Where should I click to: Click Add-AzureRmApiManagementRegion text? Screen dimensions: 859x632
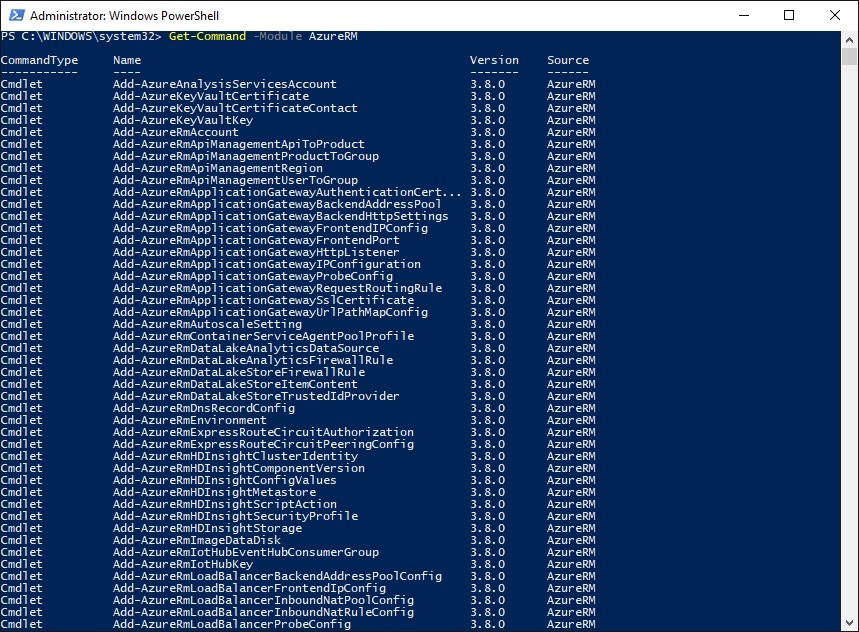point(218,169)
